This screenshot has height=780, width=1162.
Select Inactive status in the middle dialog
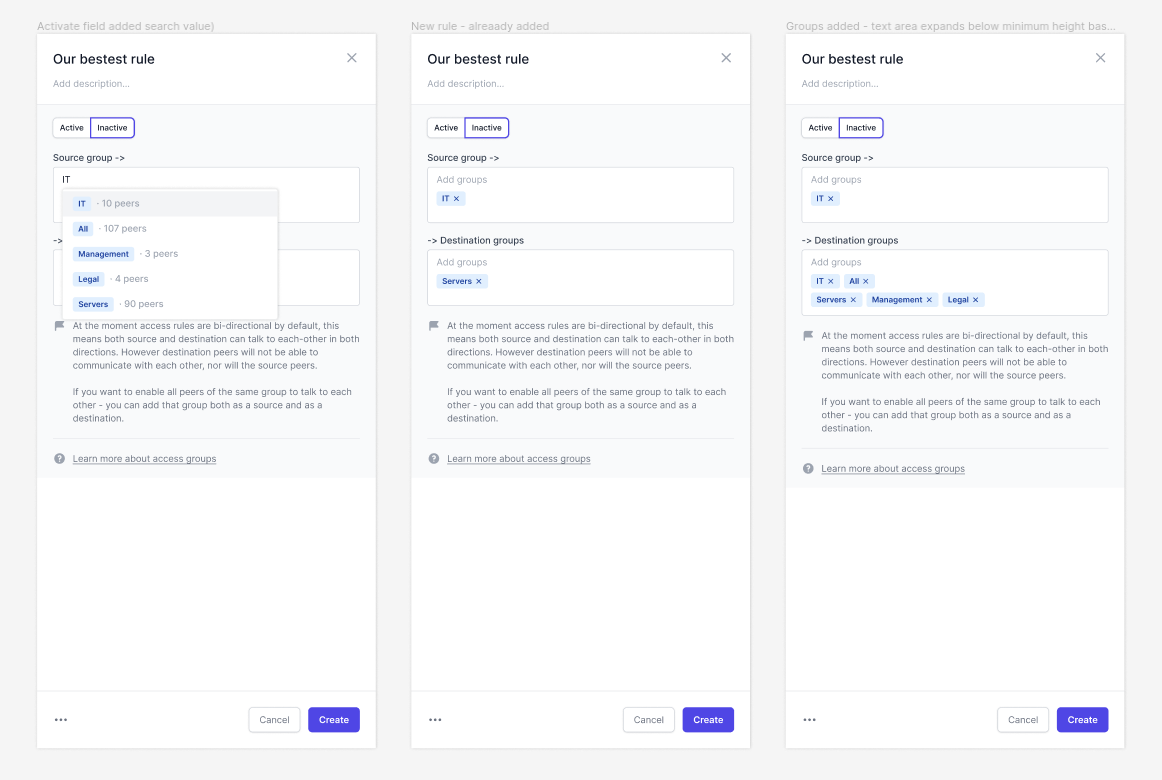[x=487, y=128]
